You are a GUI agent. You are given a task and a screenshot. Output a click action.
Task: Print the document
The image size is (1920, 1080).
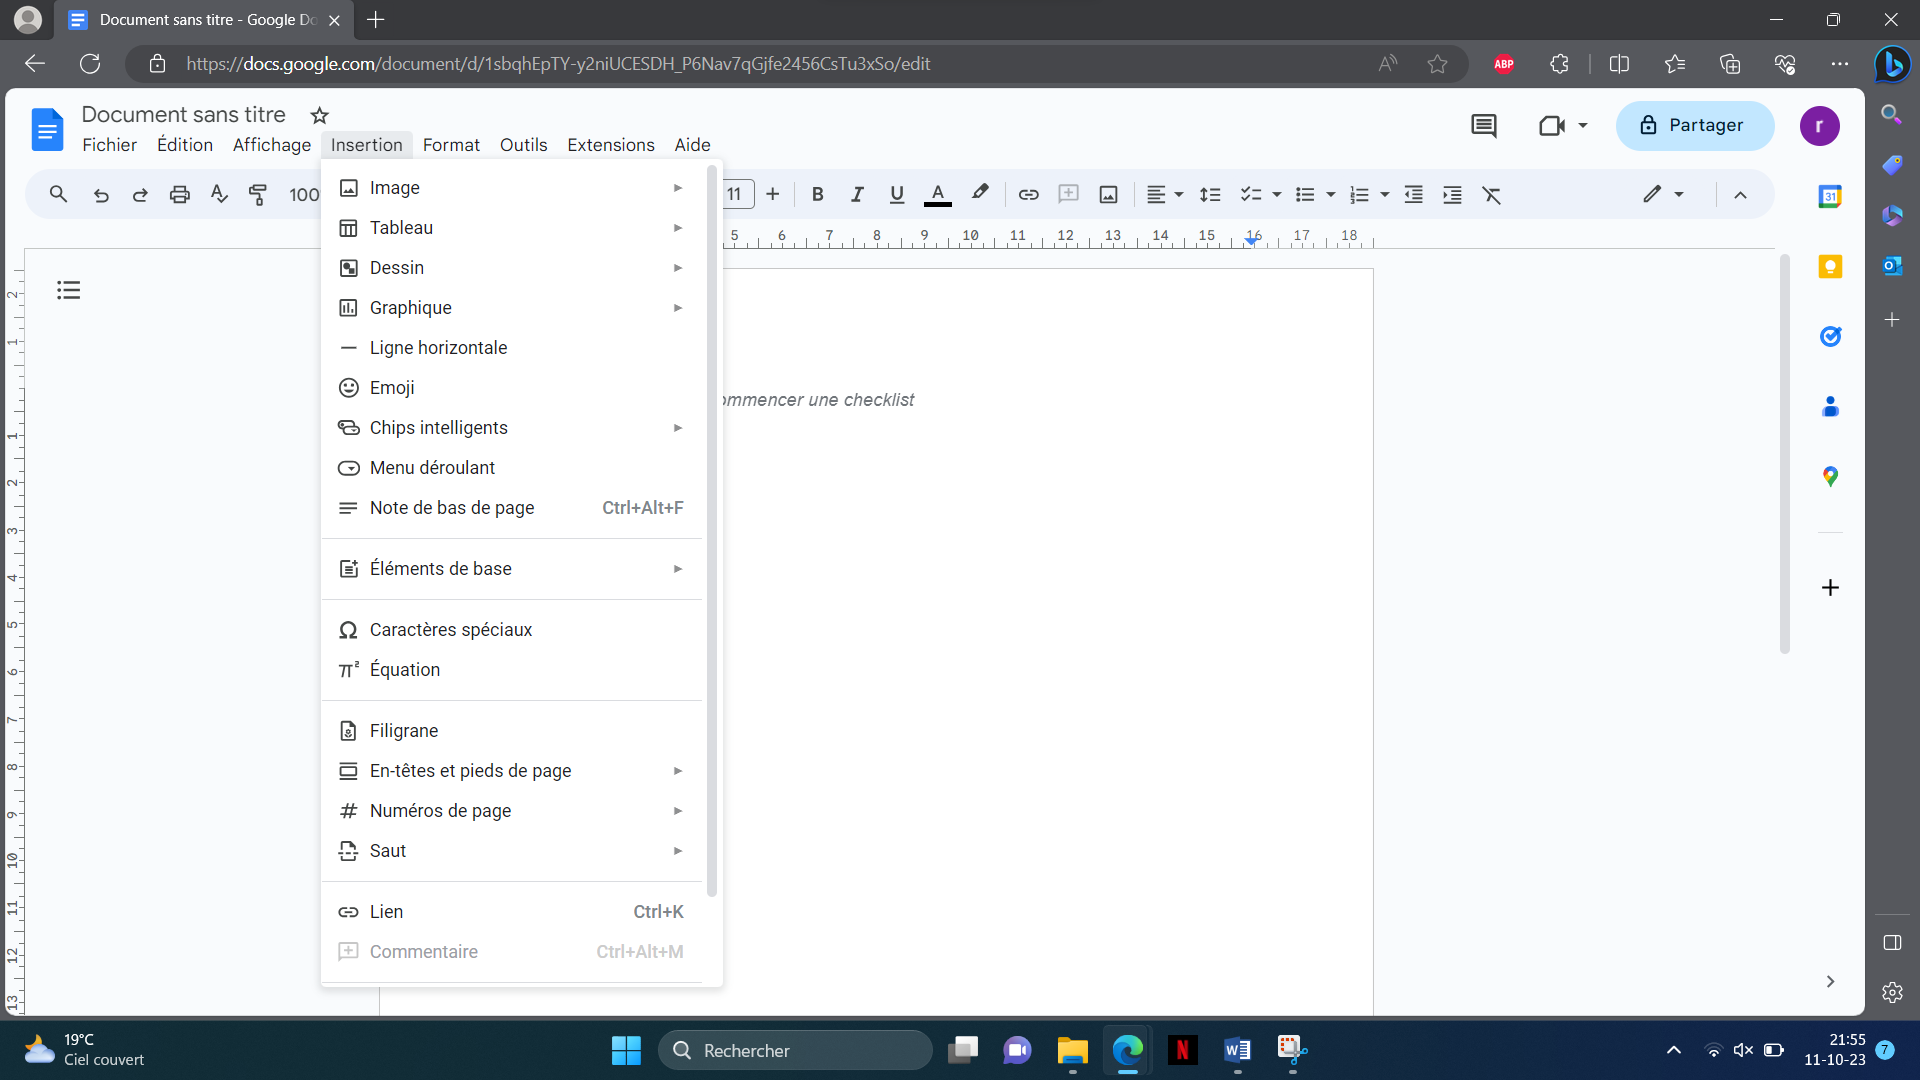179,195
